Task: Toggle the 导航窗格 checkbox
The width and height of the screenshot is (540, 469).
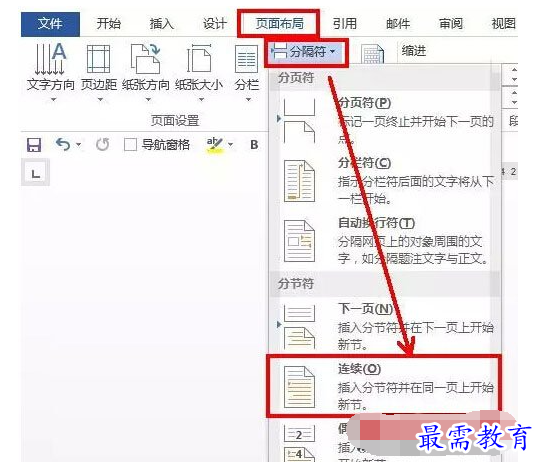Action: (x=130, y=145)
